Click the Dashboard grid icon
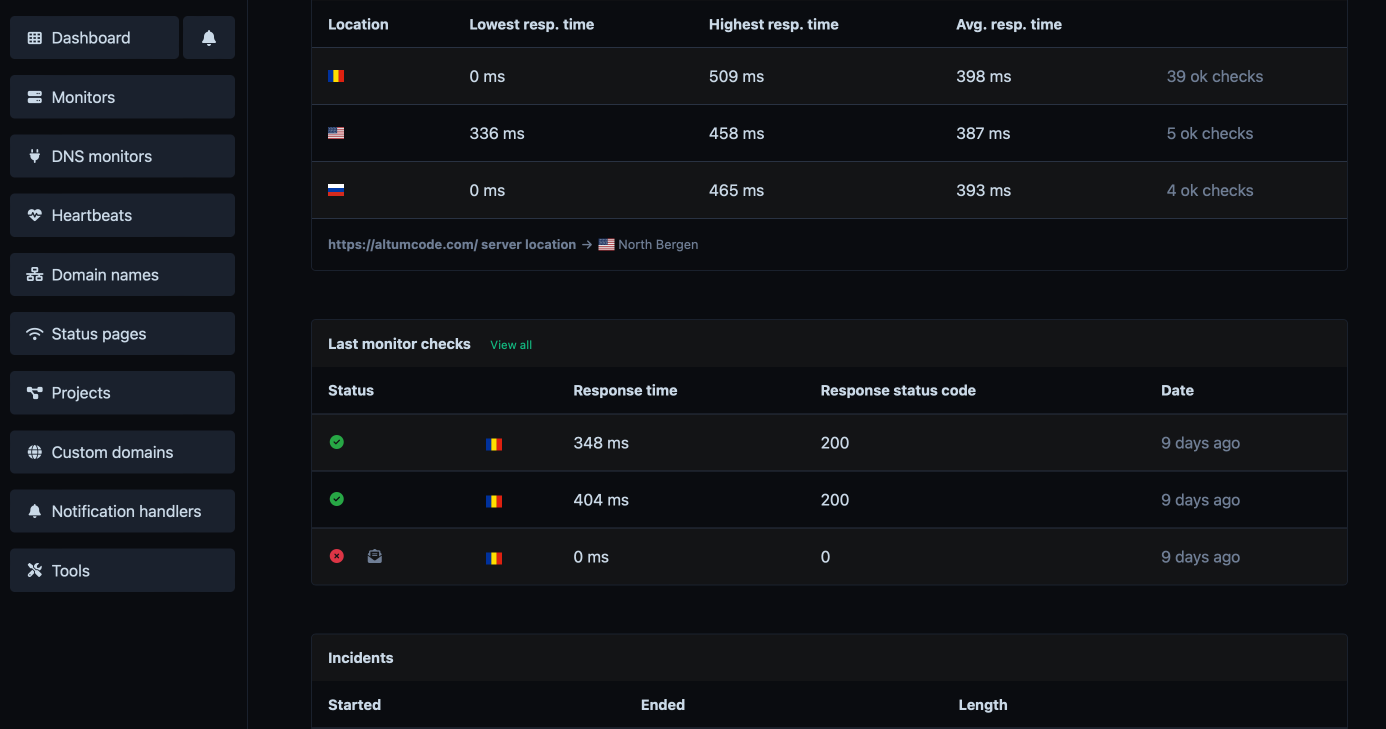This screenshot has width=1386, height=729. [x=35, y=38]
